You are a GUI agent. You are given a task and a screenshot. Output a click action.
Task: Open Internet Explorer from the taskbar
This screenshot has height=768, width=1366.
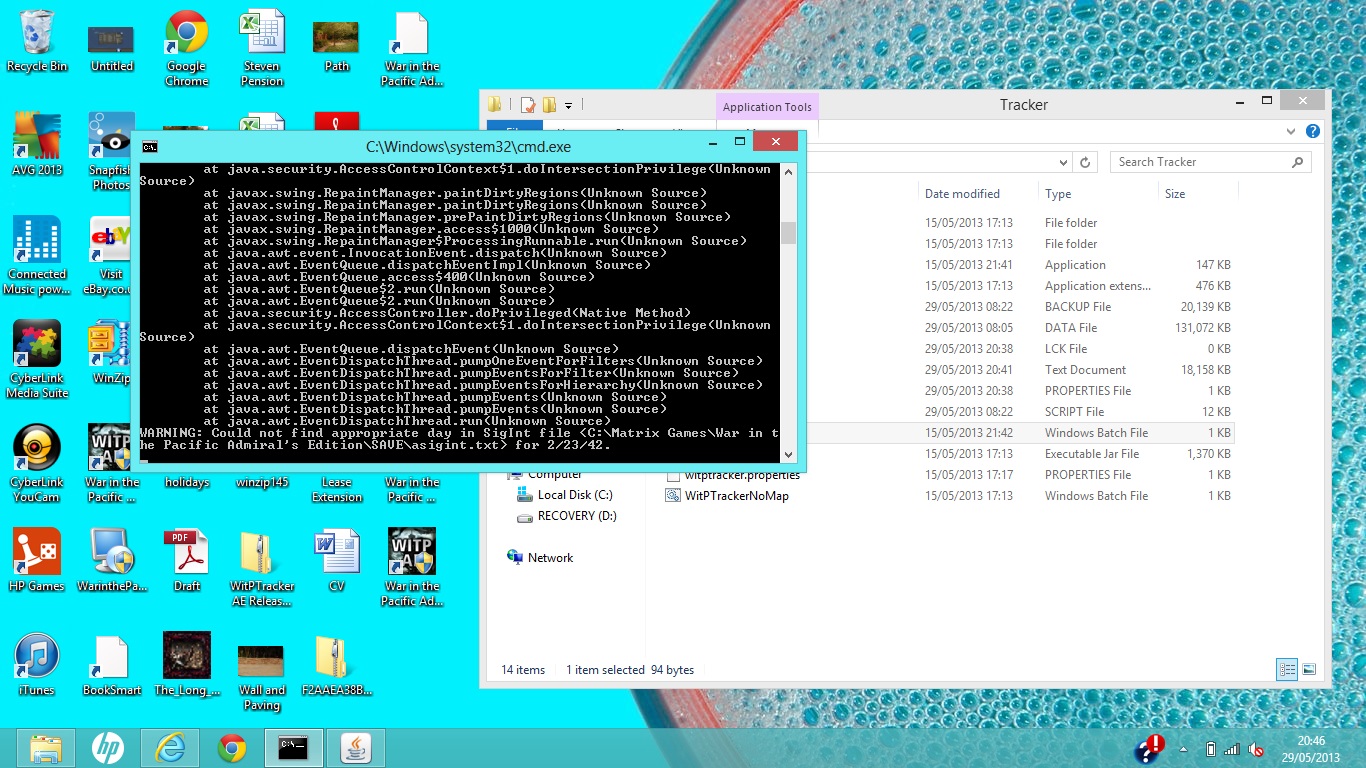point(170,748)
